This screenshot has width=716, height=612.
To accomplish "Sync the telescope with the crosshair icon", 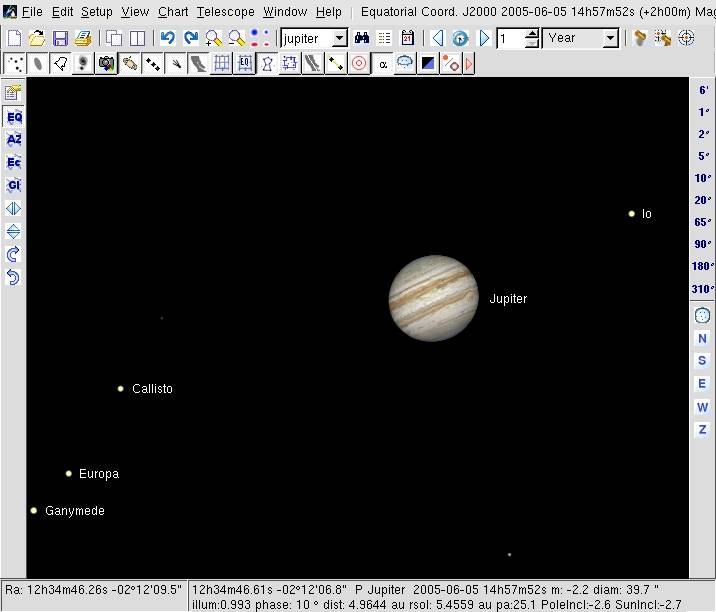I will 686,38.
